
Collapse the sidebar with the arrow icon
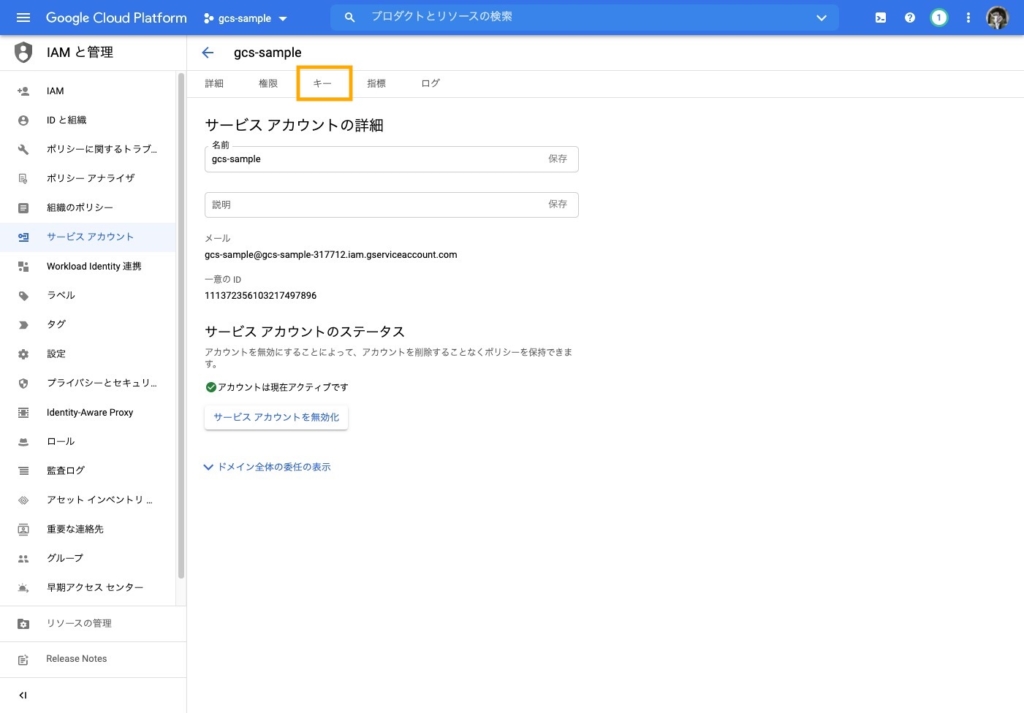(x=23, y=695)
